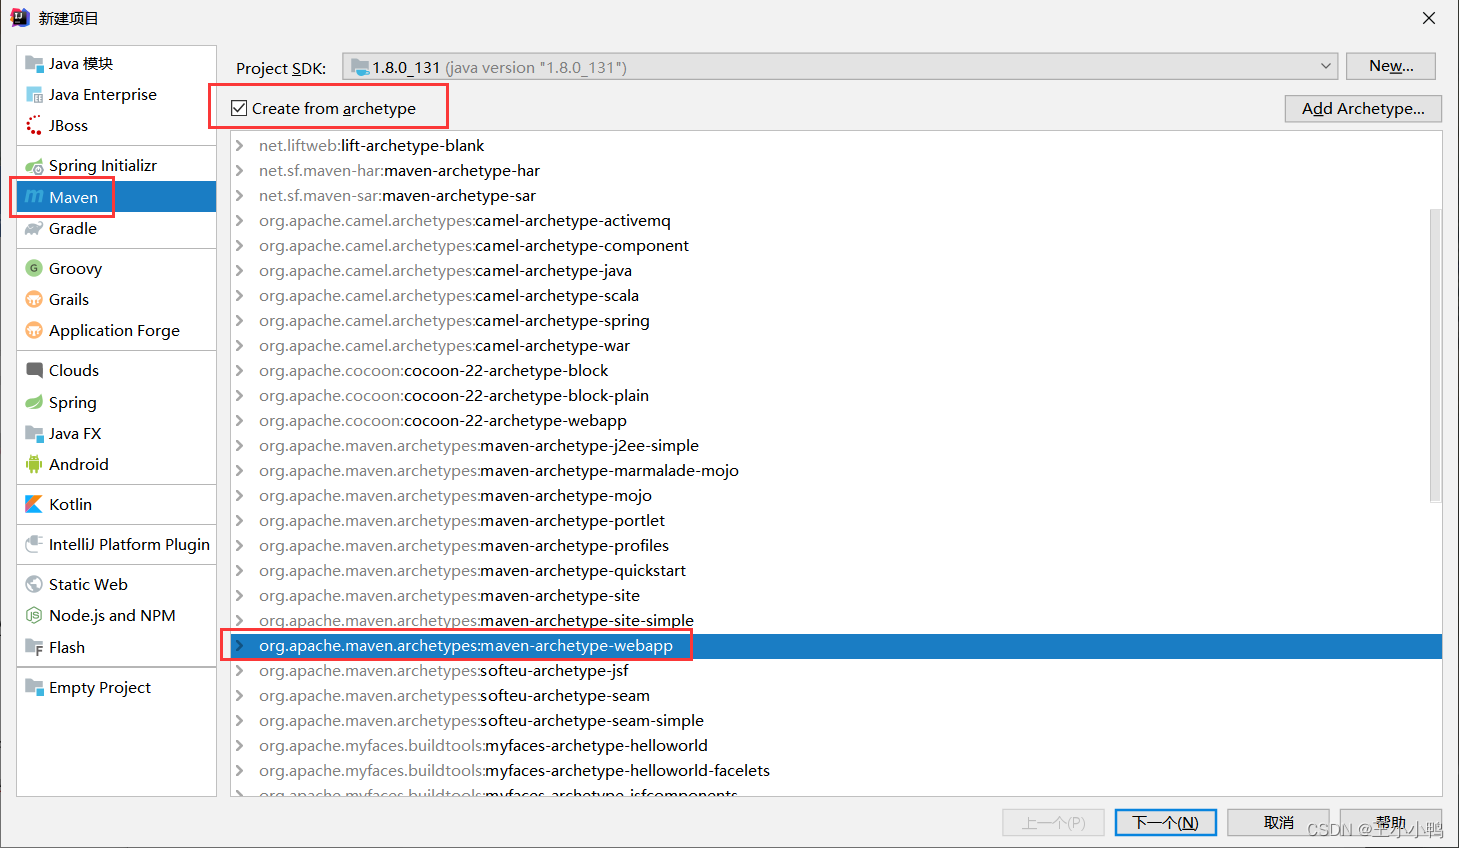
Task: Click the Add Archetype... button
Action: pyautogui.click(x=1363, y=108)
